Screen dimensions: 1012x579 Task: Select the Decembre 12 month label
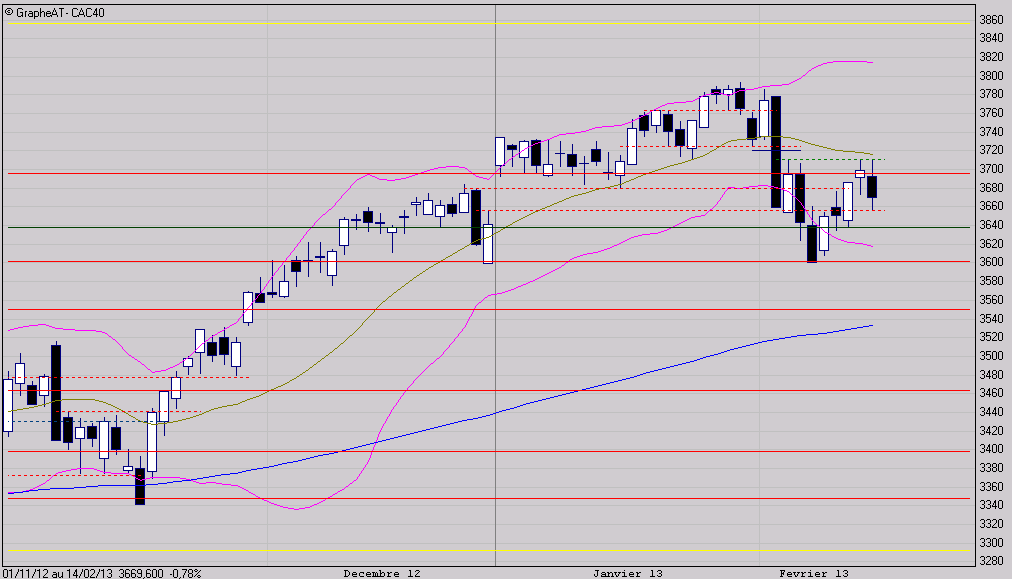(382, 573)
